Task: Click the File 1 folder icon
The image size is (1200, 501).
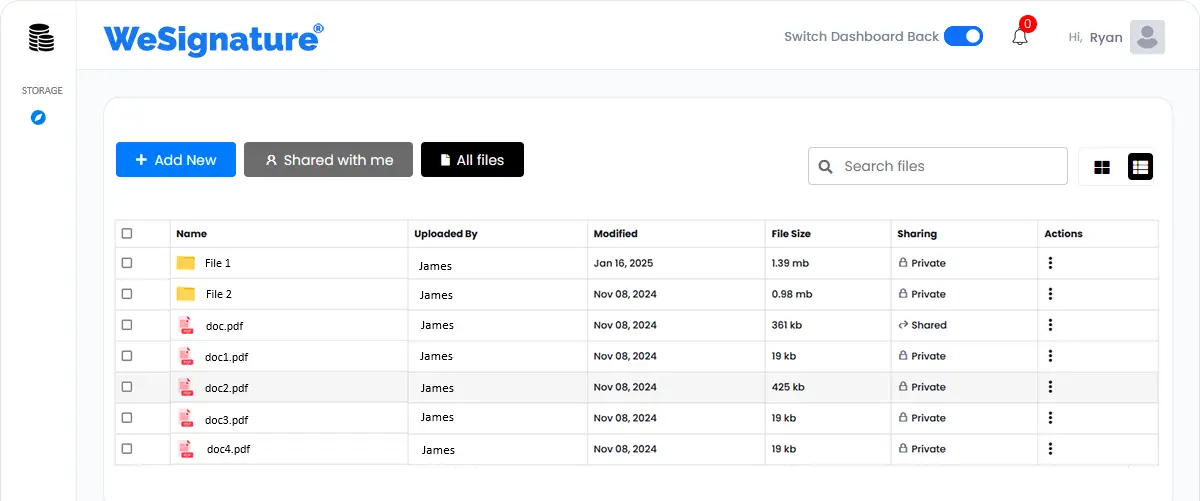Action: (186, 263)
